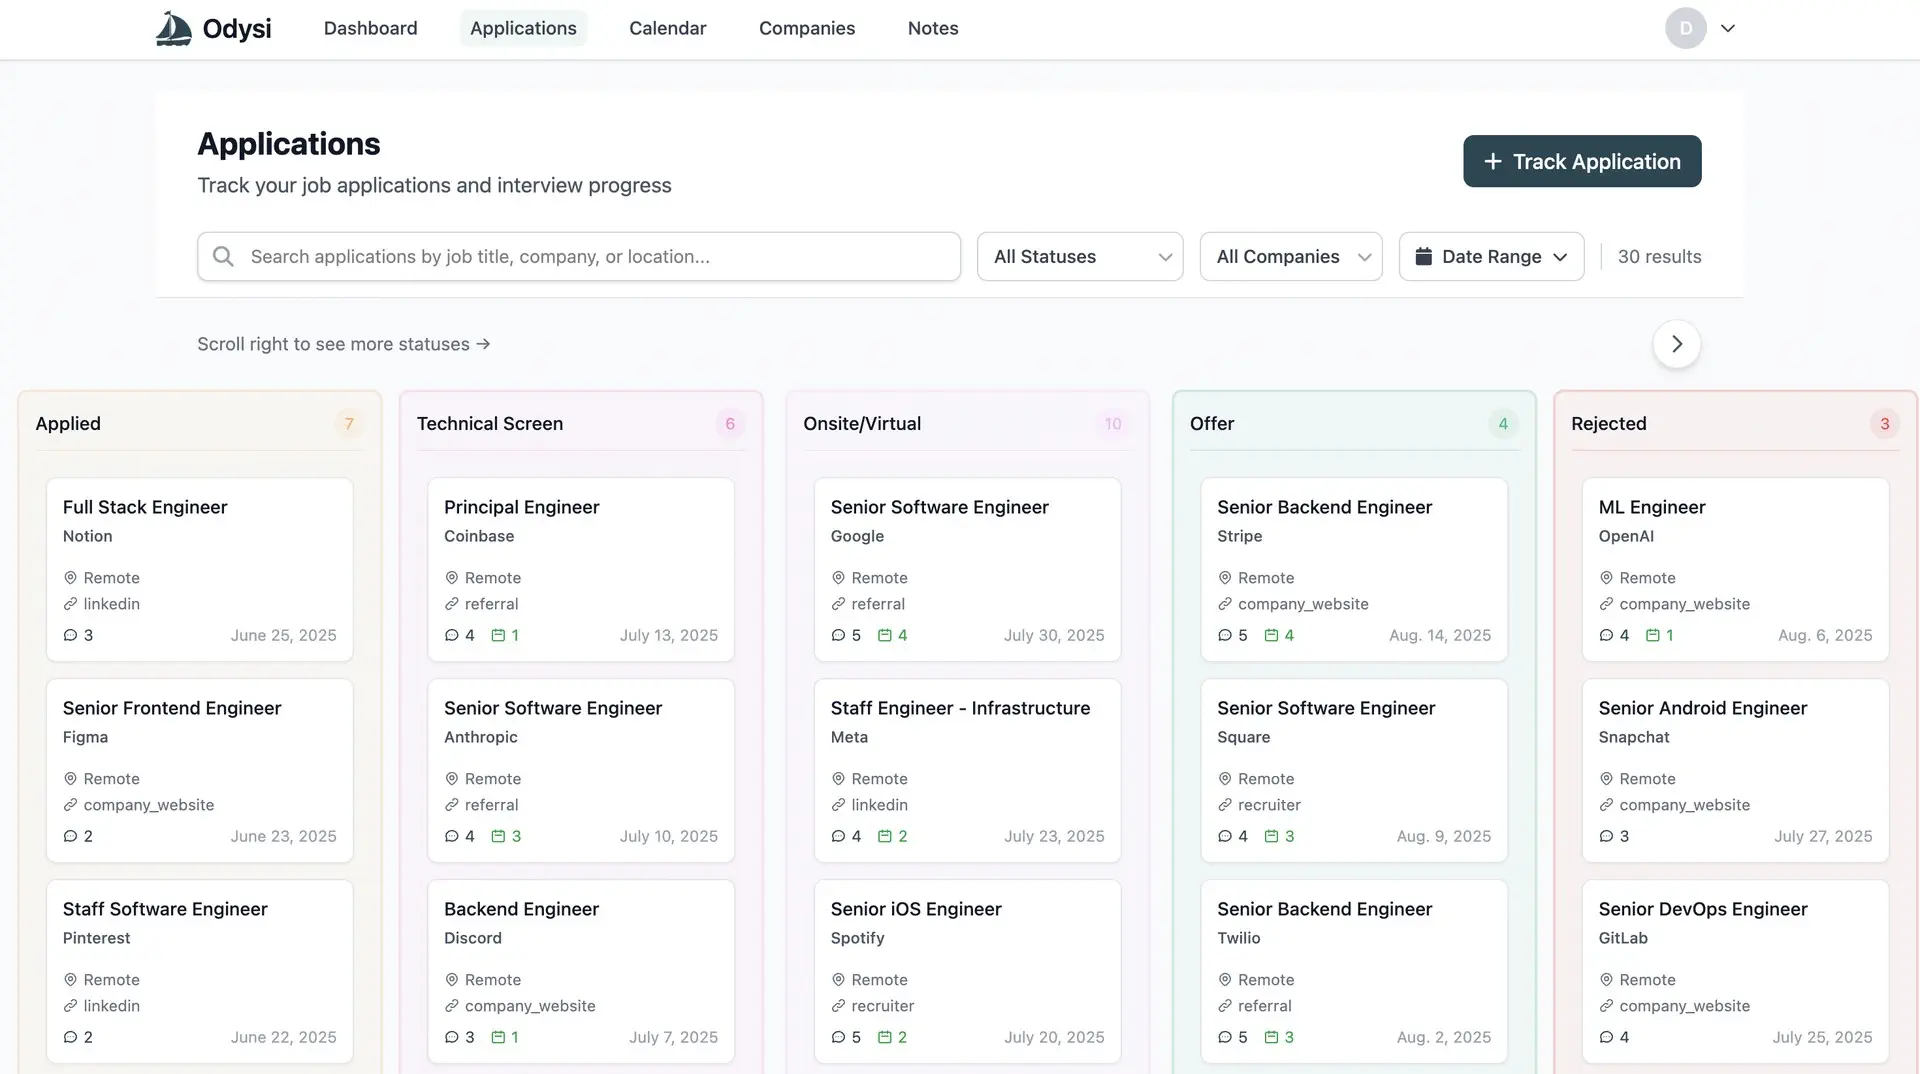Open the All Statuses dropdown
The width and height of the screenshot is (1920, 1074).
pyautogui.click(x=1080, y=256)
